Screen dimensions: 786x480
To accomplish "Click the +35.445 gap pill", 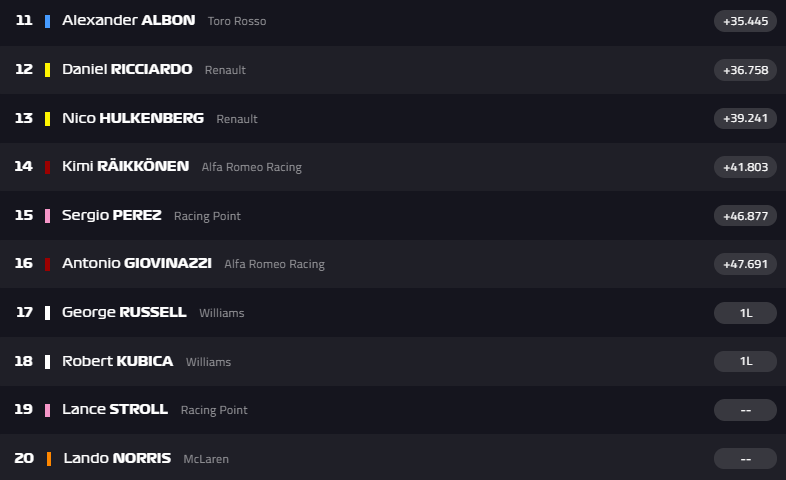I will point(745,21).
